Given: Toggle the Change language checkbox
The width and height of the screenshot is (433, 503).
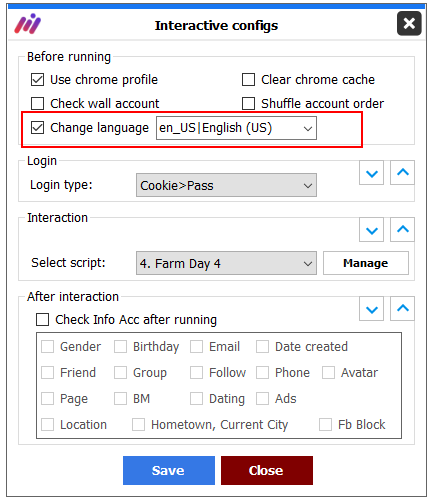Looking at the screenshot, I should click(x=37, y=128).
